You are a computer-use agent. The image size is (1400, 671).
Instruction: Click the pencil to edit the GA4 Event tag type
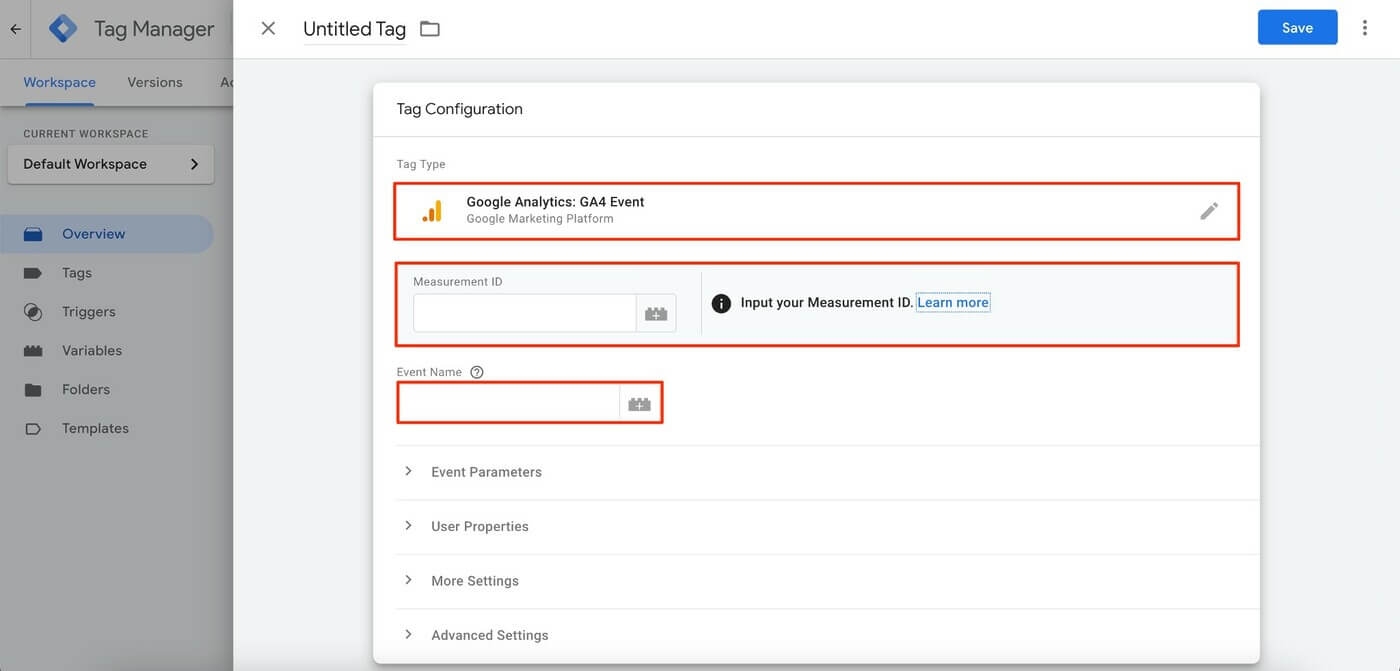1209,210
